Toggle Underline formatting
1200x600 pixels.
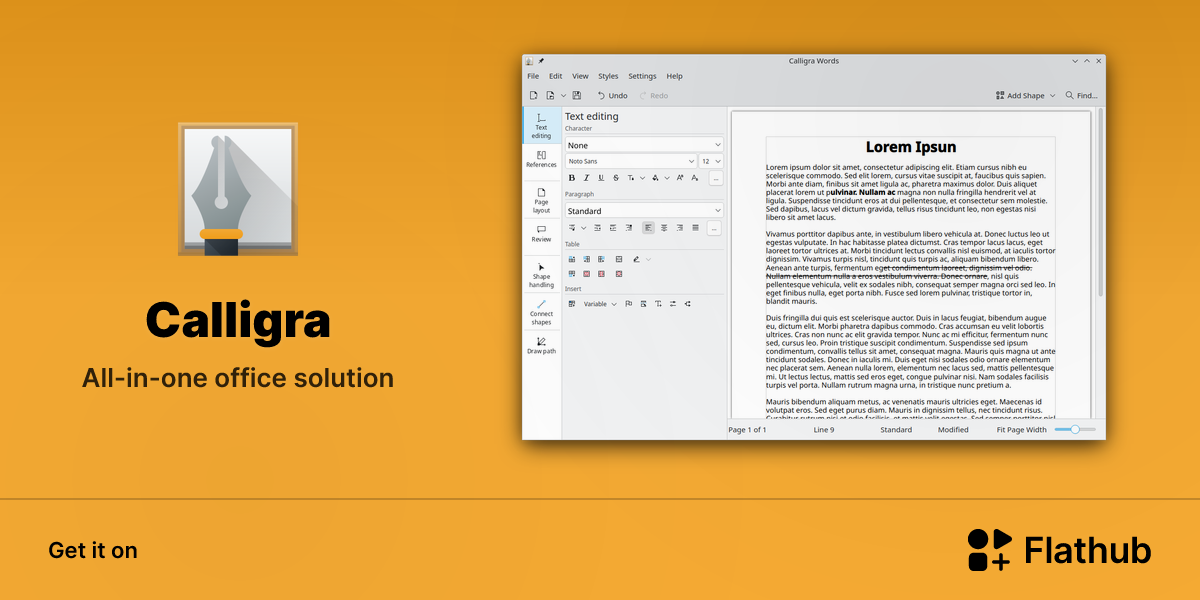[x=601, y=178]
